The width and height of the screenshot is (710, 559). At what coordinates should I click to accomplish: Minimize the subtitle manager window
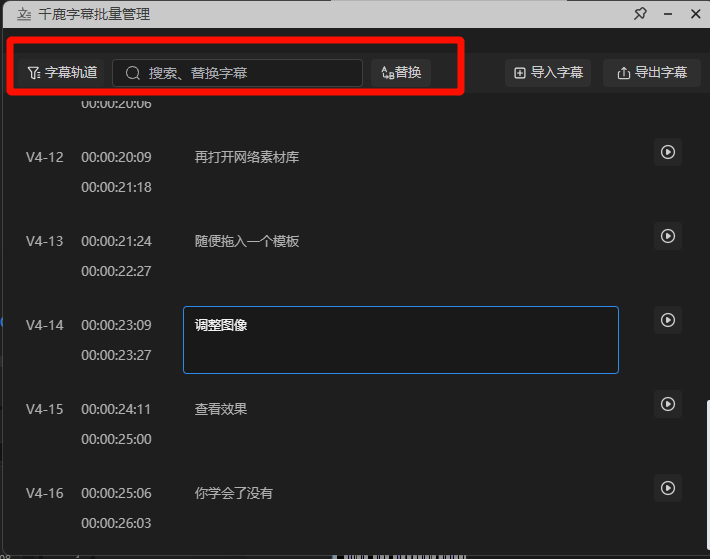668,14
